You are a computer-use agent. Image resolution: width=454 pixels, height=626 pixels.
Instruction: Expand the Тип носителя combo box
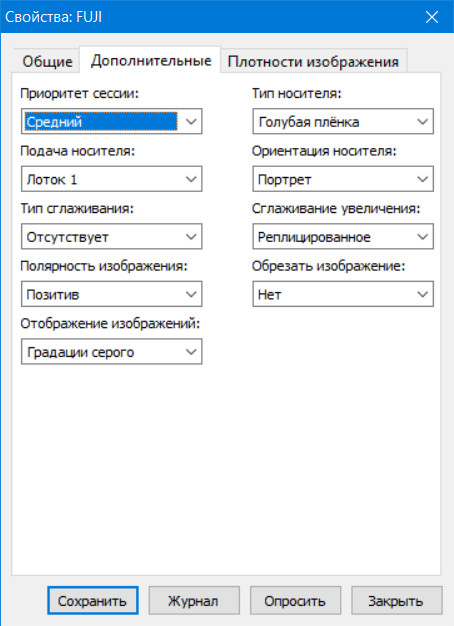tap(343, 121)
